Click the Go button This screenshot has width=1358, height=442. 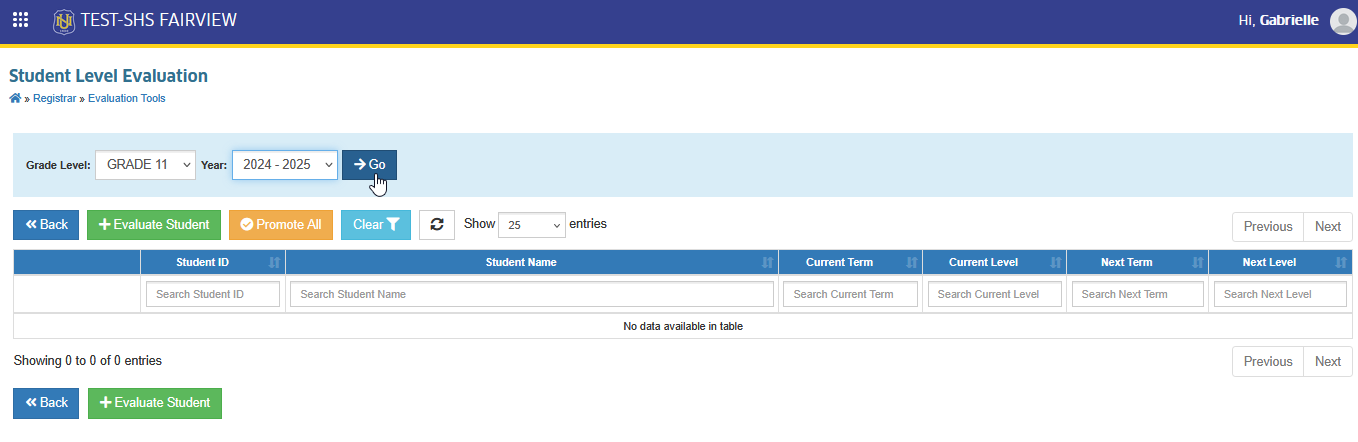370,165
